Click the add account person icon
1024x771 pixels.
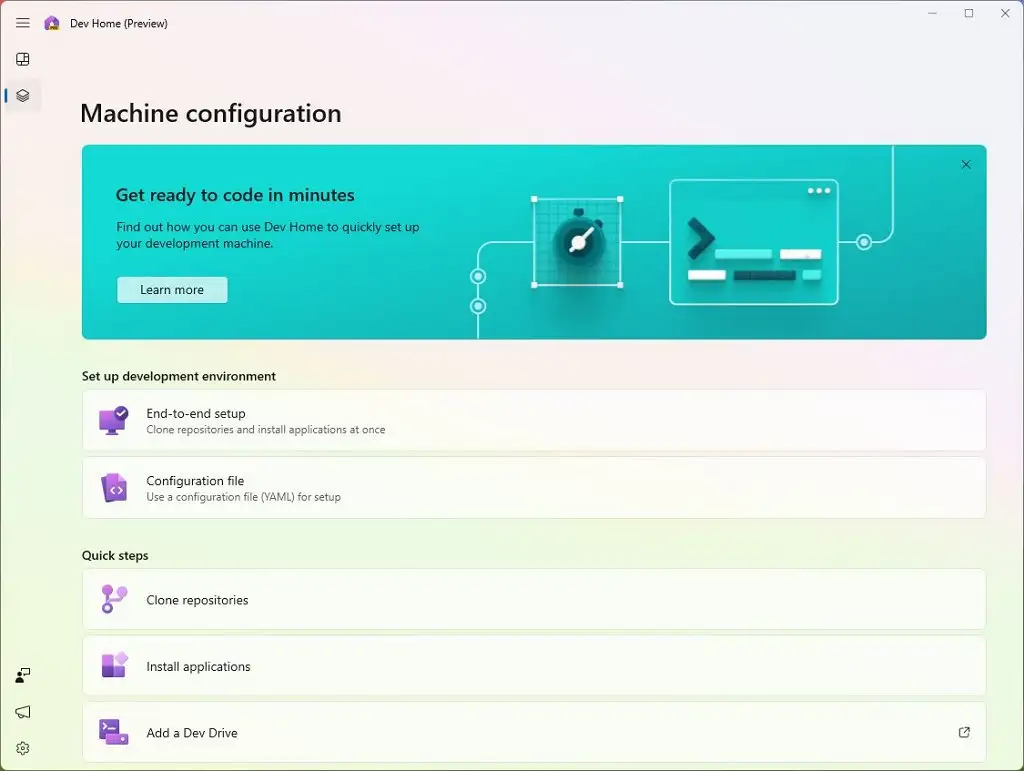(x=22, y=675)
